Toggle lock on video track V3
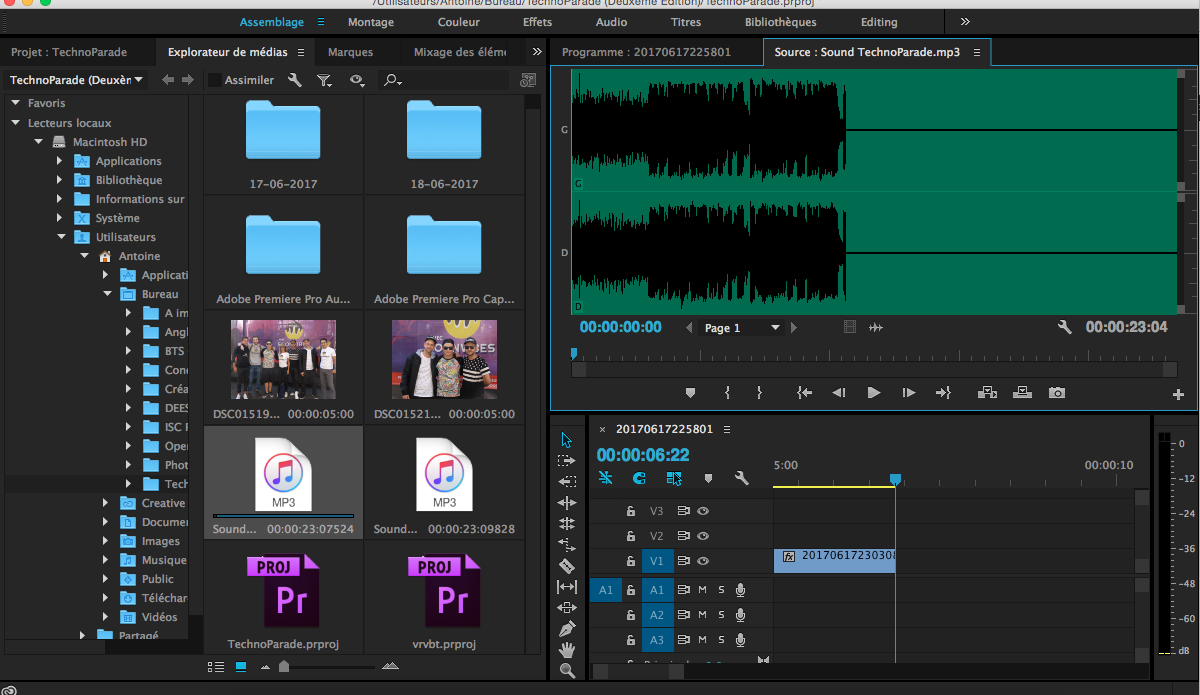Screen dimensions: 1200x695 click(x=631, y=511)
